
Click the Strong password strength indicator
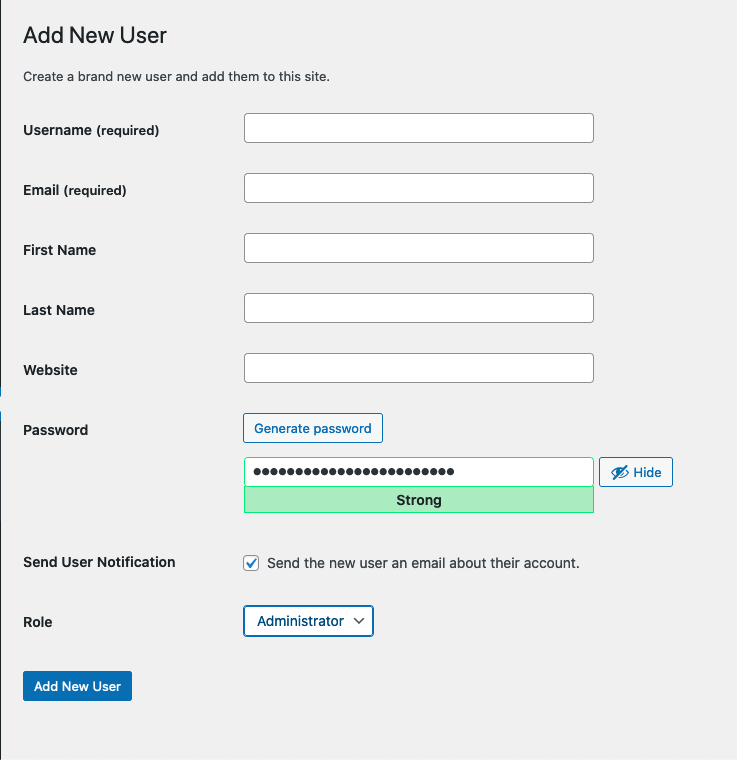click(x=419, y=500)
